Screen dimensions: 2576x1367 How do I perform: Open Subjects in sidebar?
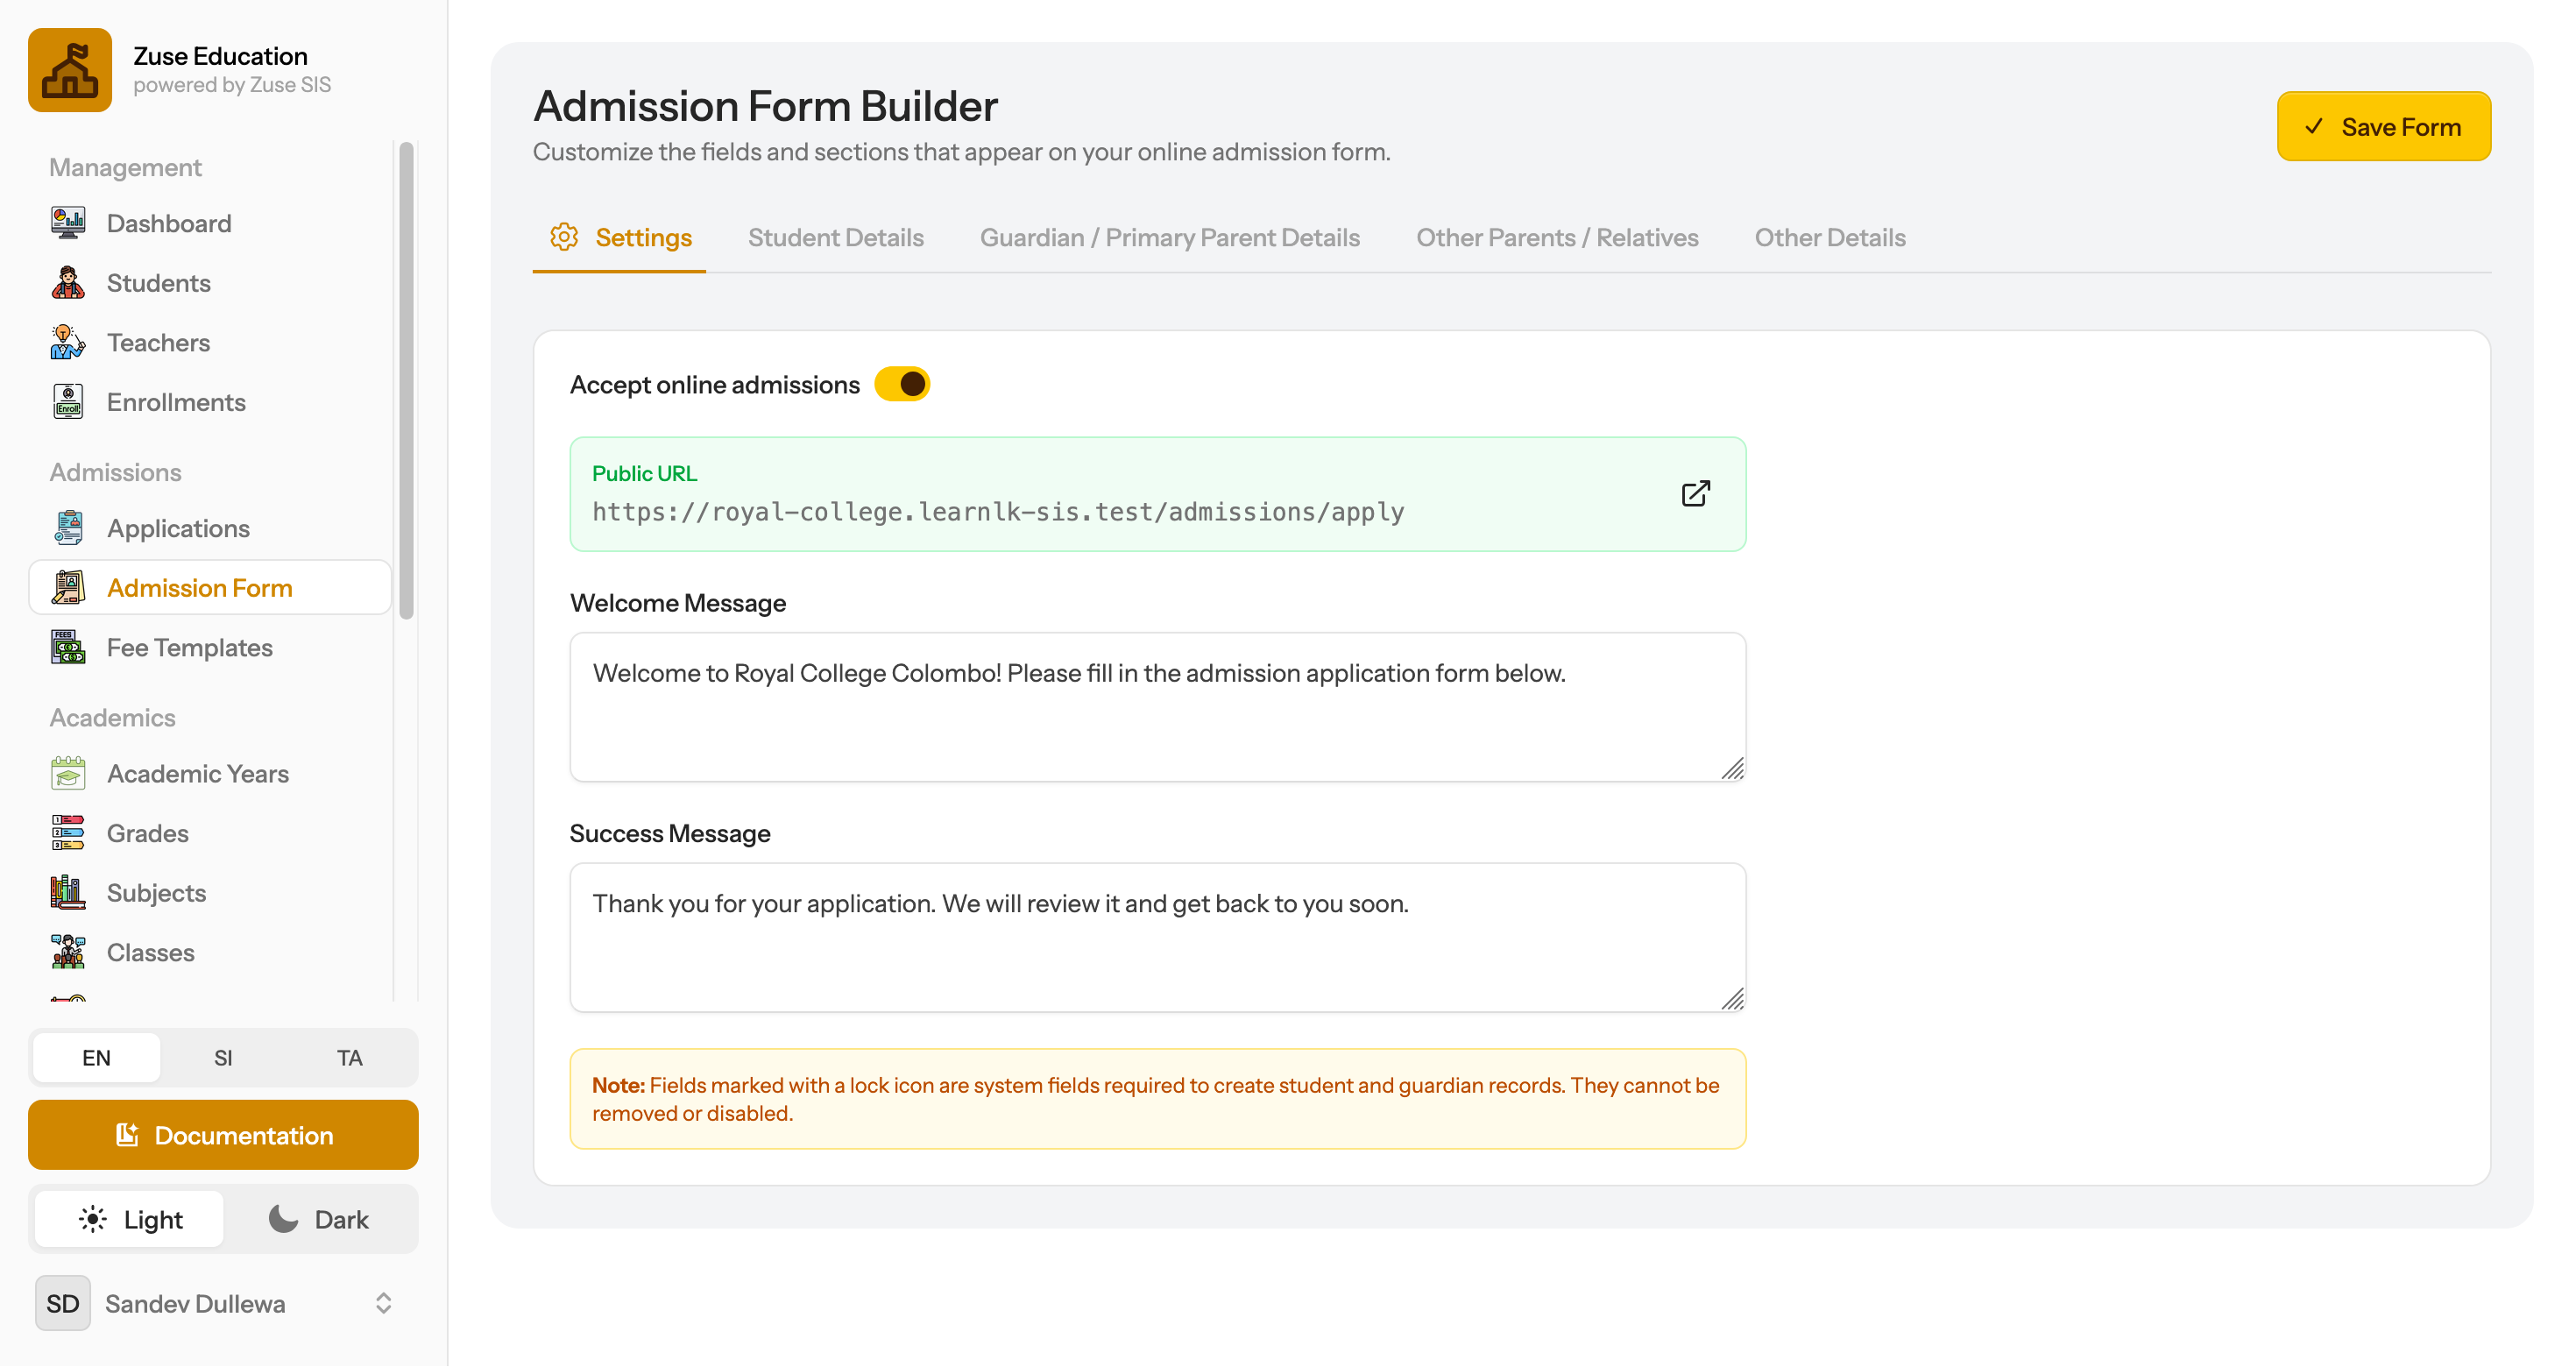click(x=210, y=893)
